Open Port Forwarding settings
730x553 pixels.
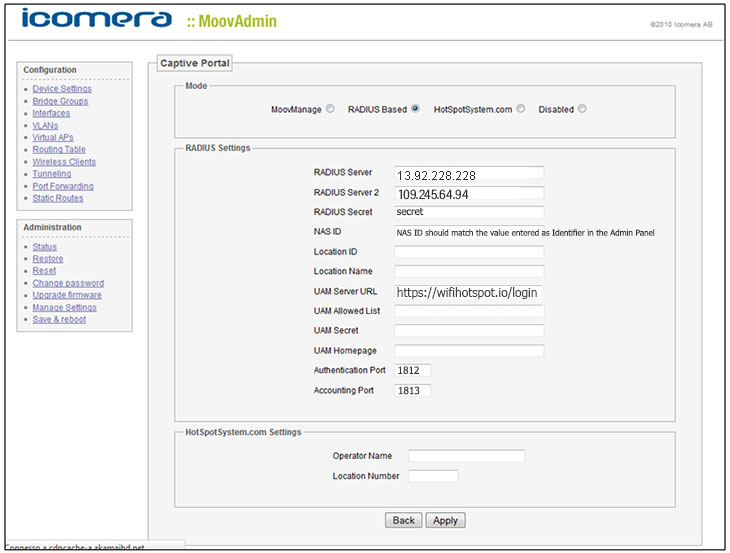[x=63, y=186]
